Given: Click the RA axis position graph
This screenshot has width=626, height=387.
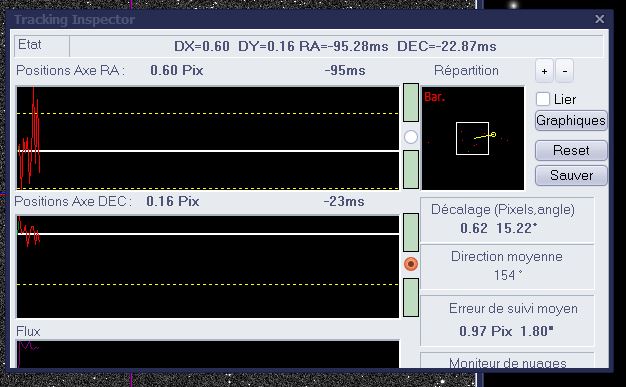Looking at the screenshot, I should point(208,138).
